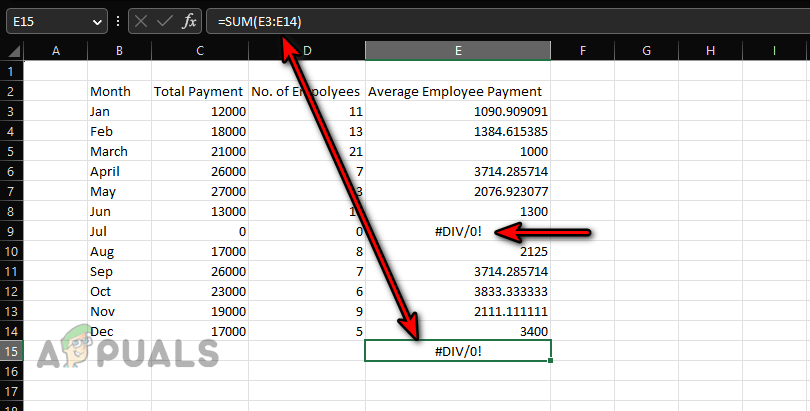Click the cell containing "Jun"
Viewport: 810px width, 411px height.
tap(119, 211)
